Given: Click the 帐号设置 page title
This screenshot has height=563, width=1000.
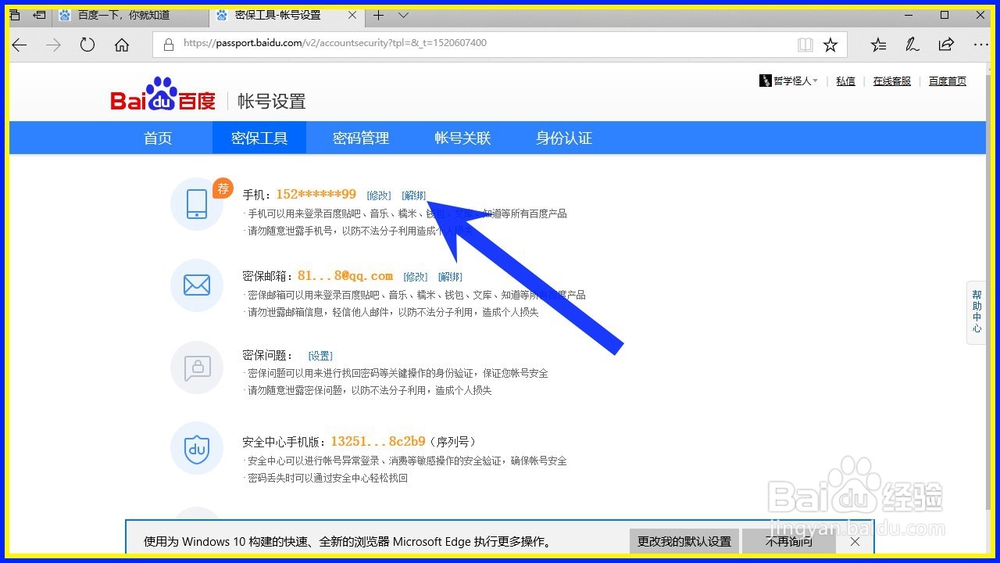Looking at the screenshot, I should 271,101.
